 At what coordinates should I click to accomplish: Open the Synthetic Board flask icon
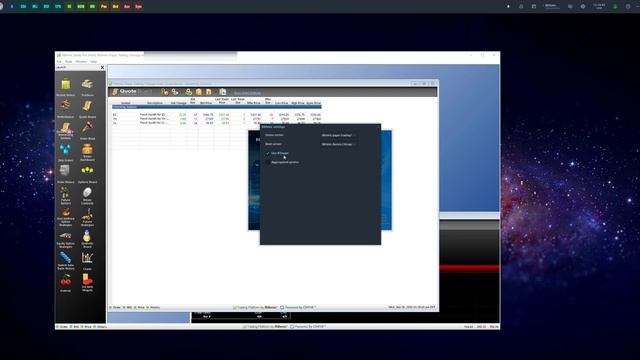point(87,236)
